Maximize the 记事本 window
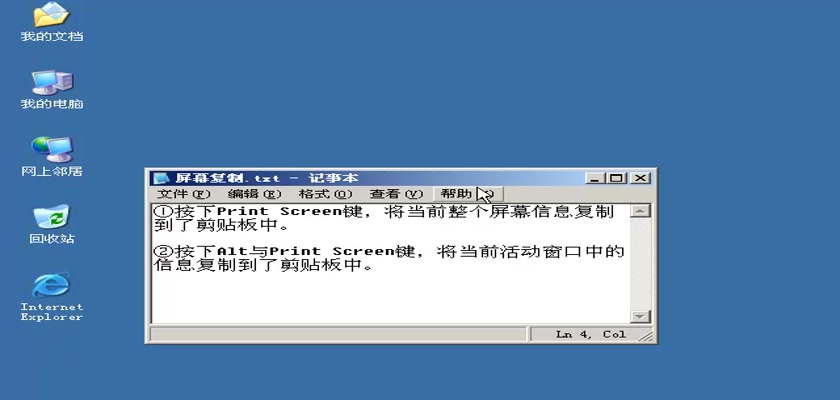Image resolution: width=840 pixels, height=400 pixels. point(617,178)
